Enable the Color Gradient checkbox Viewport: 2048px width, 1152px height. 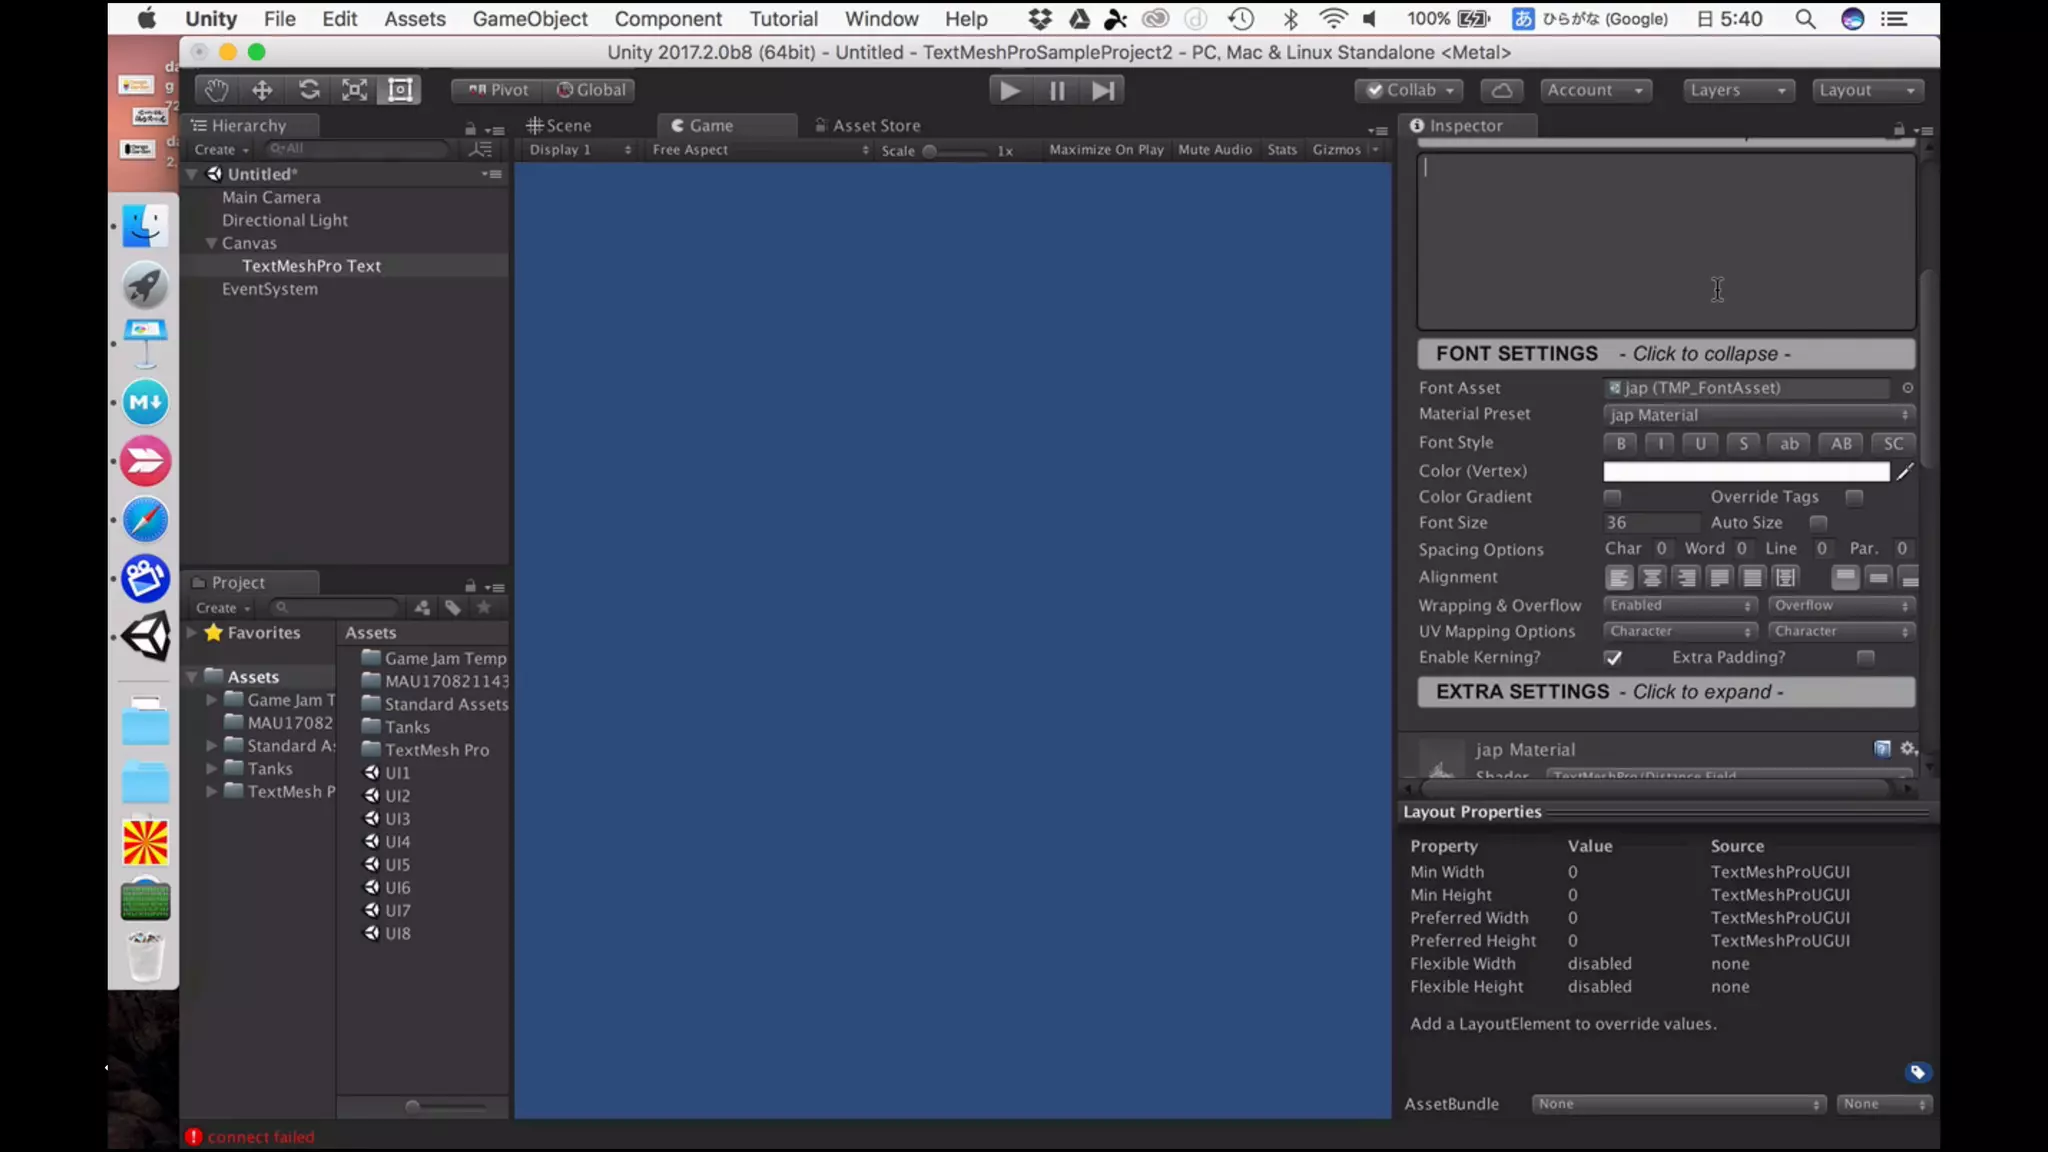pyautogui.click(x=1612, y=497)
